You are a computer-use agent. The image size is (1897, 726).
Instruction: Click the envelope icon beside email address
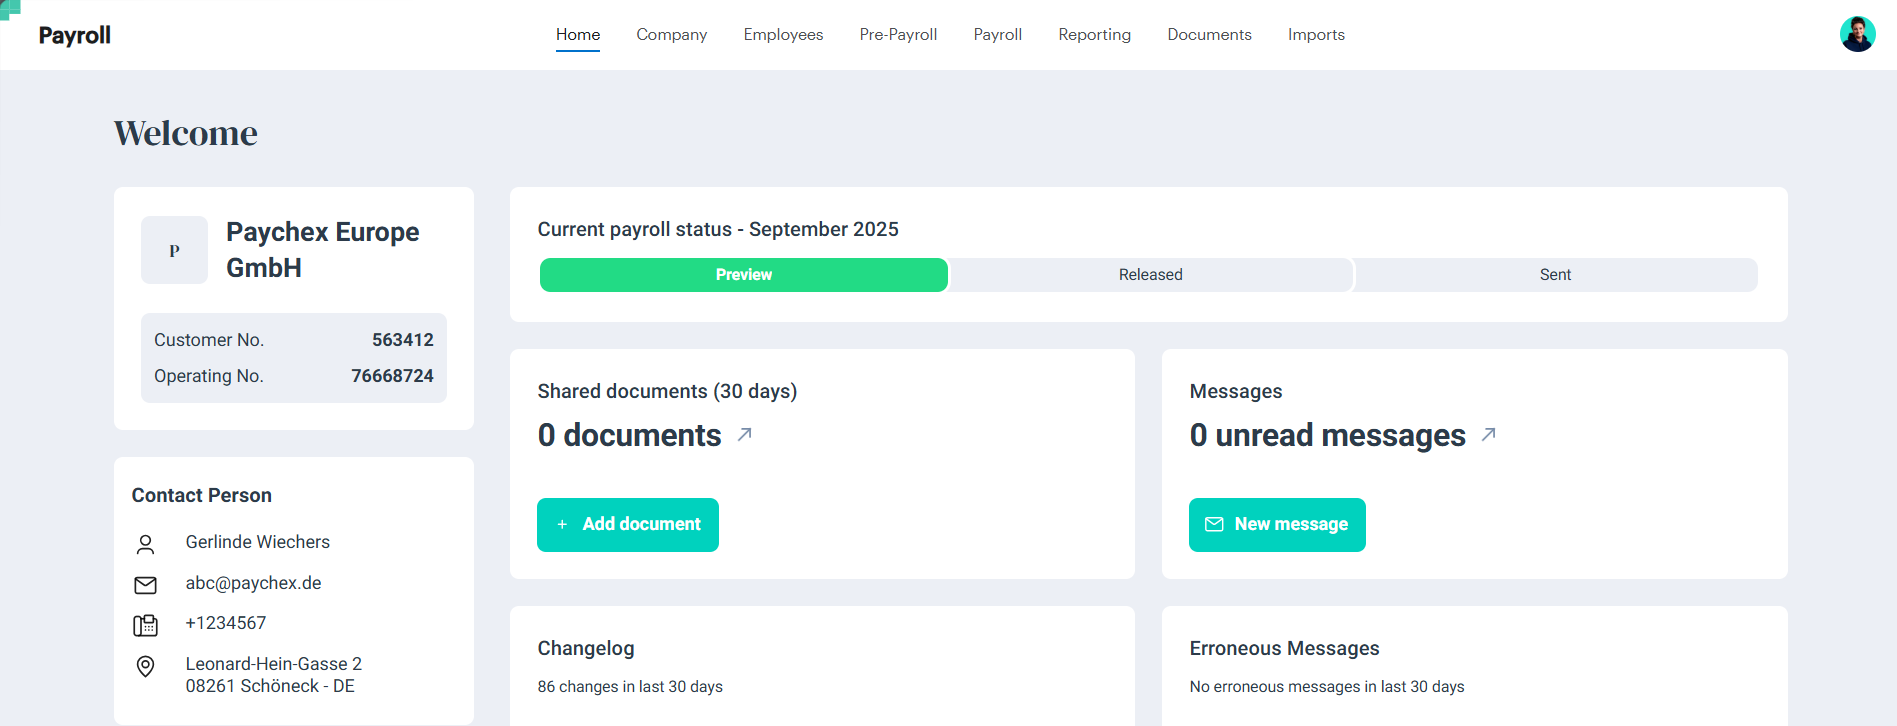point(145,585)
